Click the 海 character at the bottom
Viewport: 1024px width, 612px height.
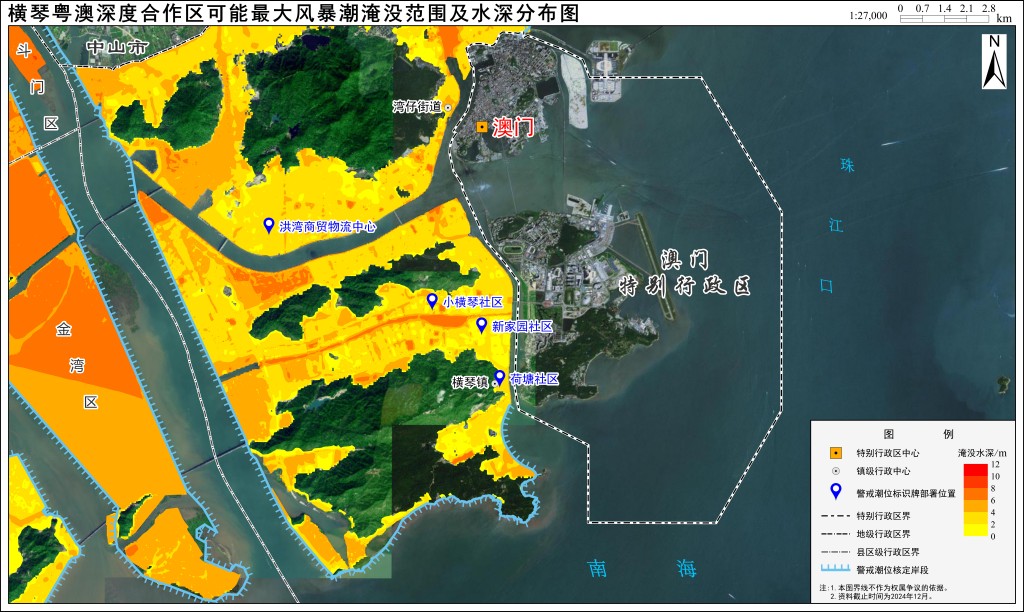click(x=686, y=568)
